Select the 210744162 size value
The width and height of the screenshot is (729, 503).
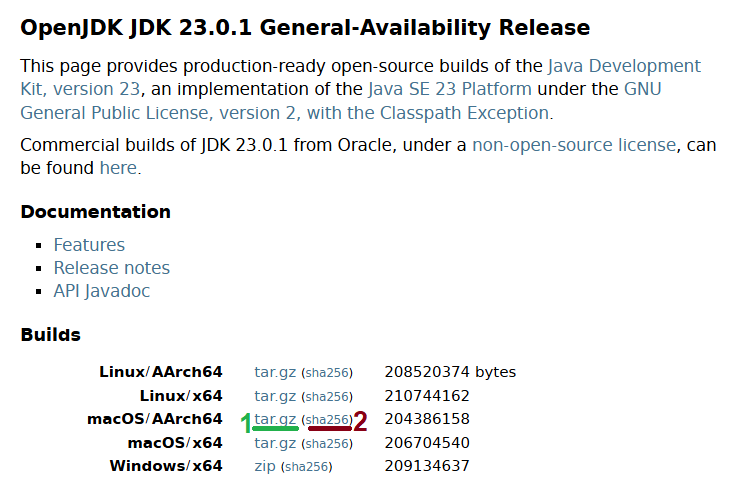tap(427, 396)
